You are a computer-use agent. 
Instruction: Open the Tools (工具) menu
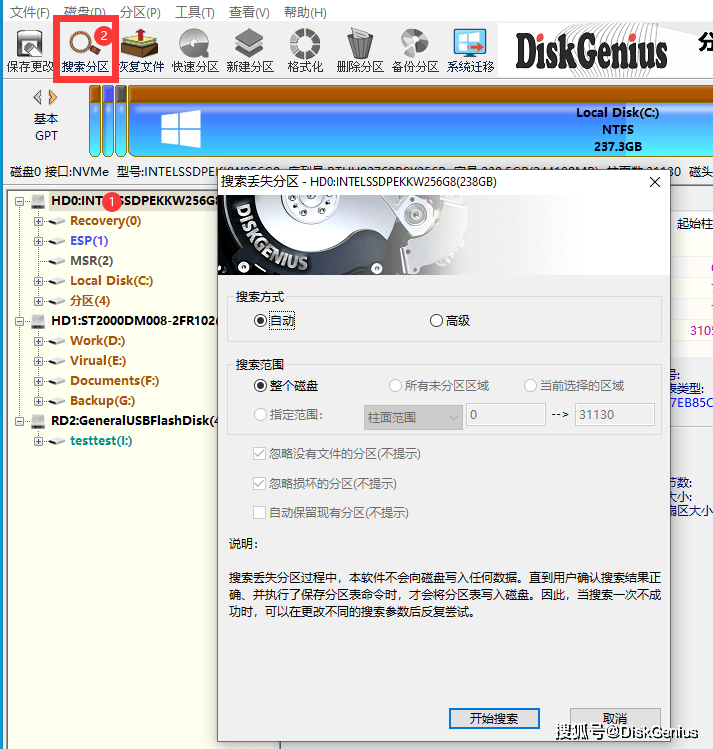click(194, 12)
